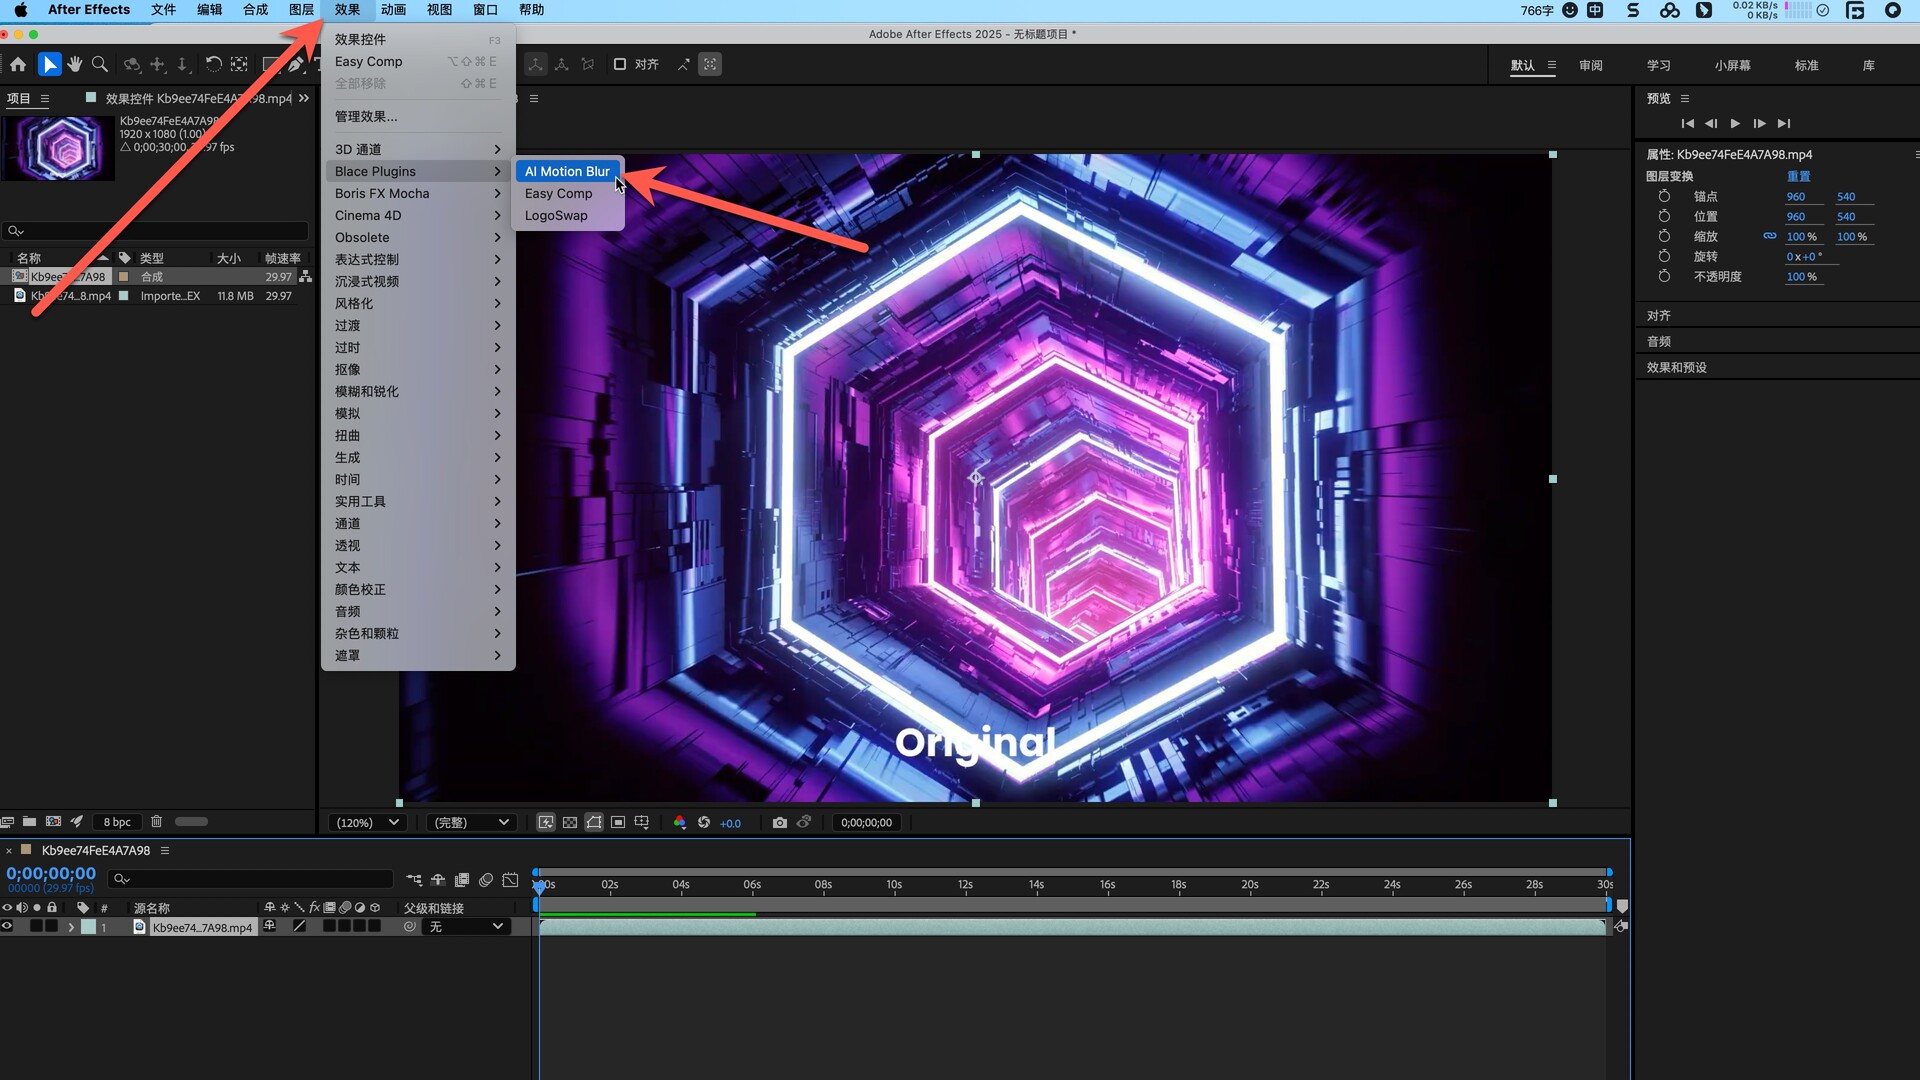Screen dimensions: 1920x1080
Task: Toggle the 对齐 snapping checkbox
Action: pos(620,64)
